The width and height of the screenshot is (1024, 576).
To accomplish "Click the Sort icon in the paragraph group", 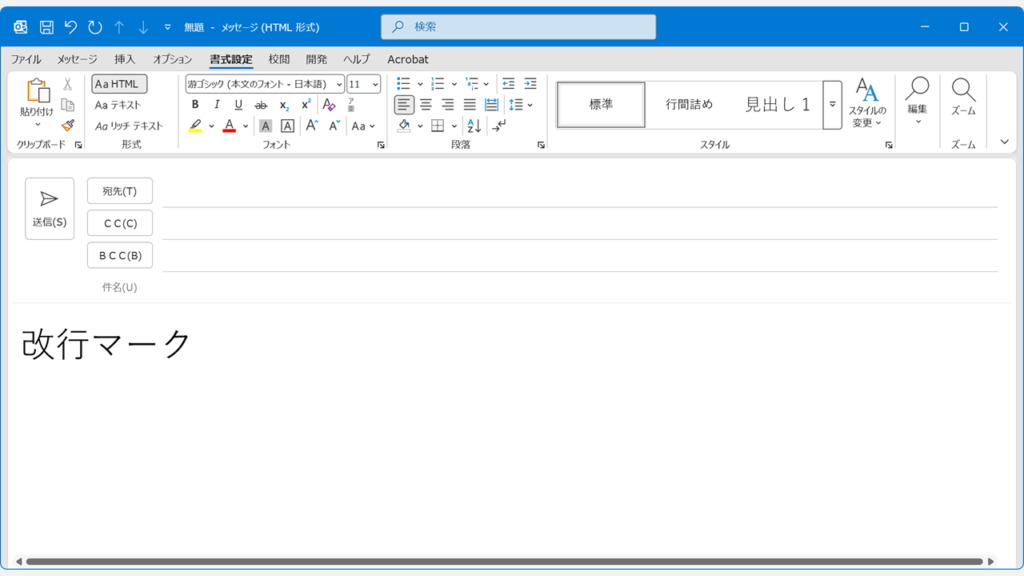I will 473,126.
